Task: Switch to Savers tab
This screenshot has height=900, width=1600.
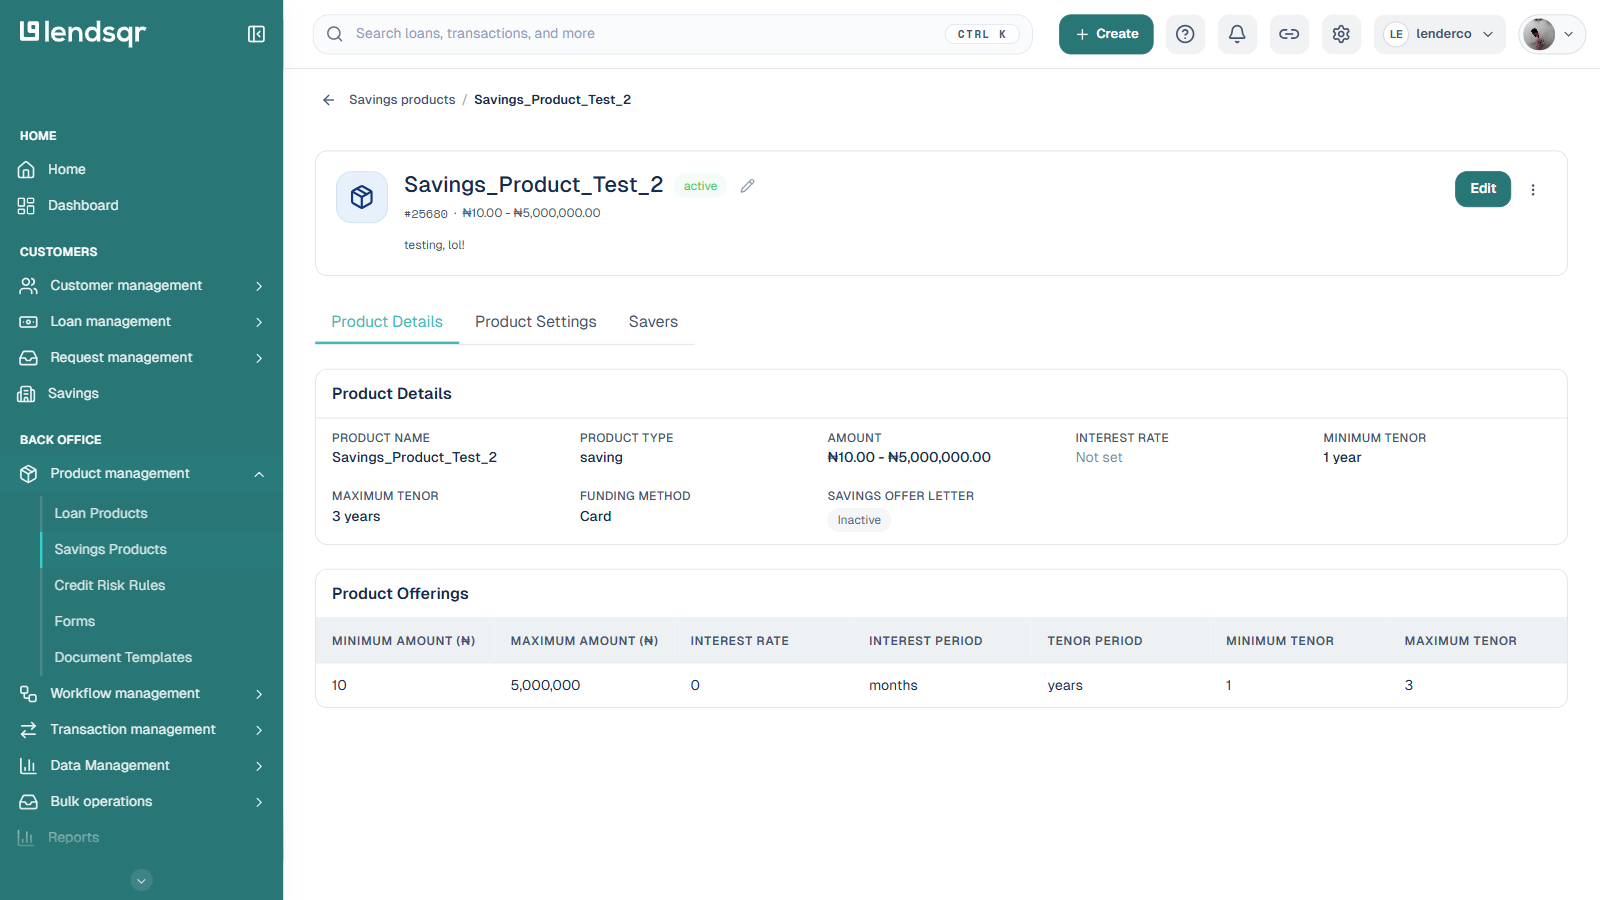Action: pos(653,322)
